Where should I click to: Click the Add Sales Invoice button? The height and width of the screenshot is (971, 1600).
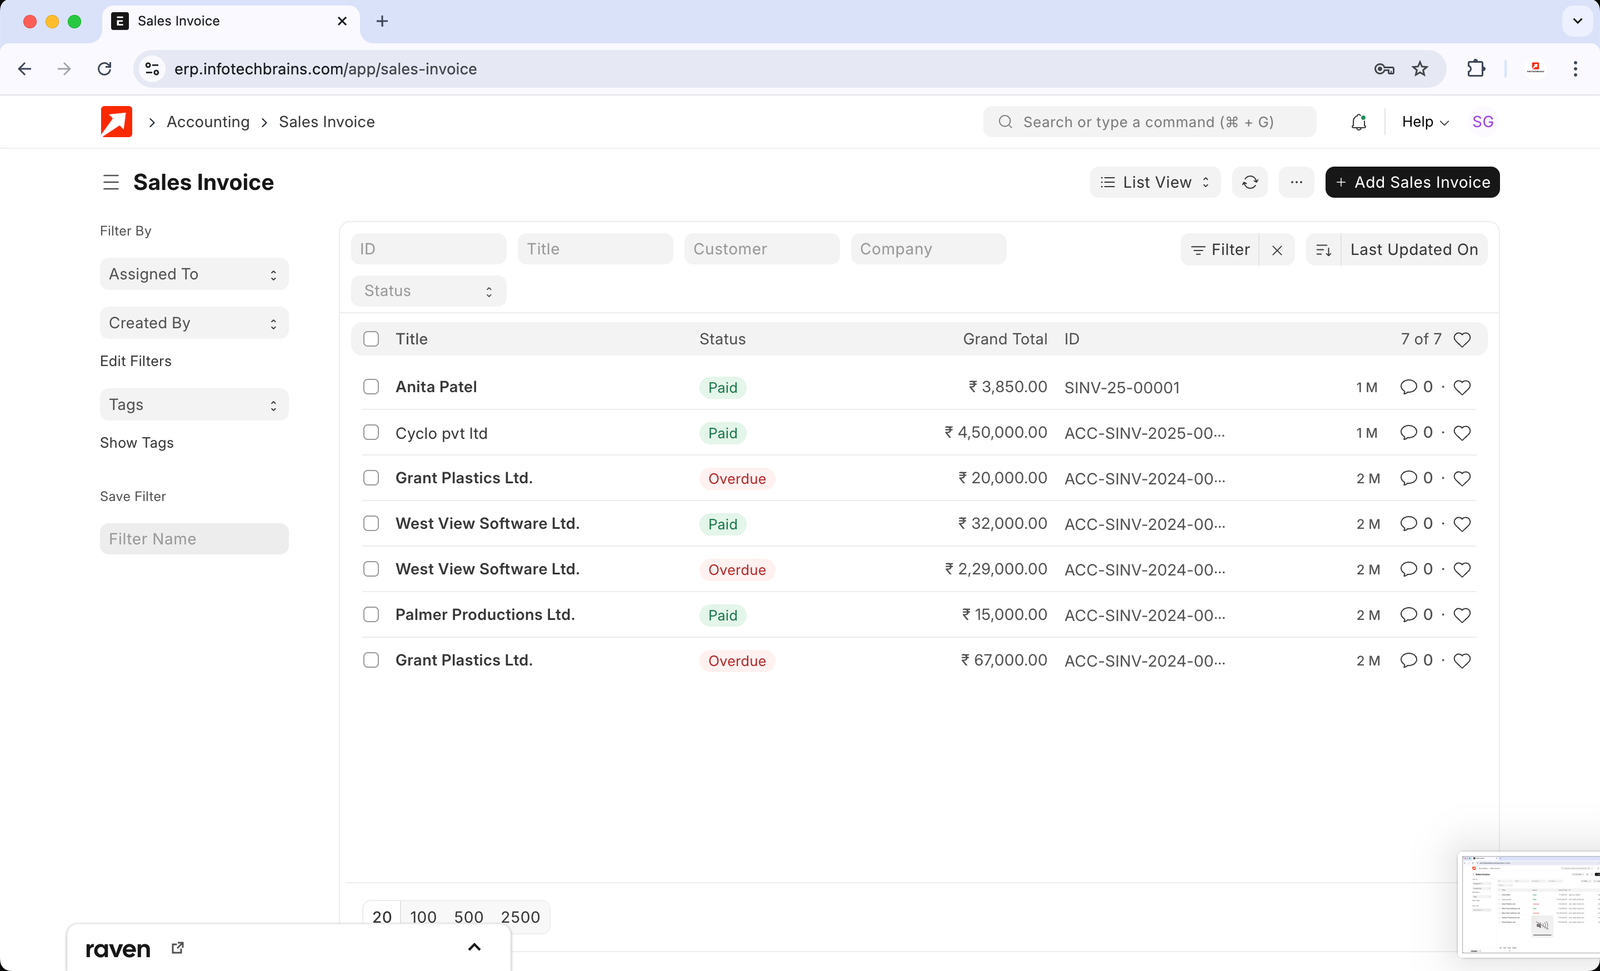click(x=1412, y=182)
